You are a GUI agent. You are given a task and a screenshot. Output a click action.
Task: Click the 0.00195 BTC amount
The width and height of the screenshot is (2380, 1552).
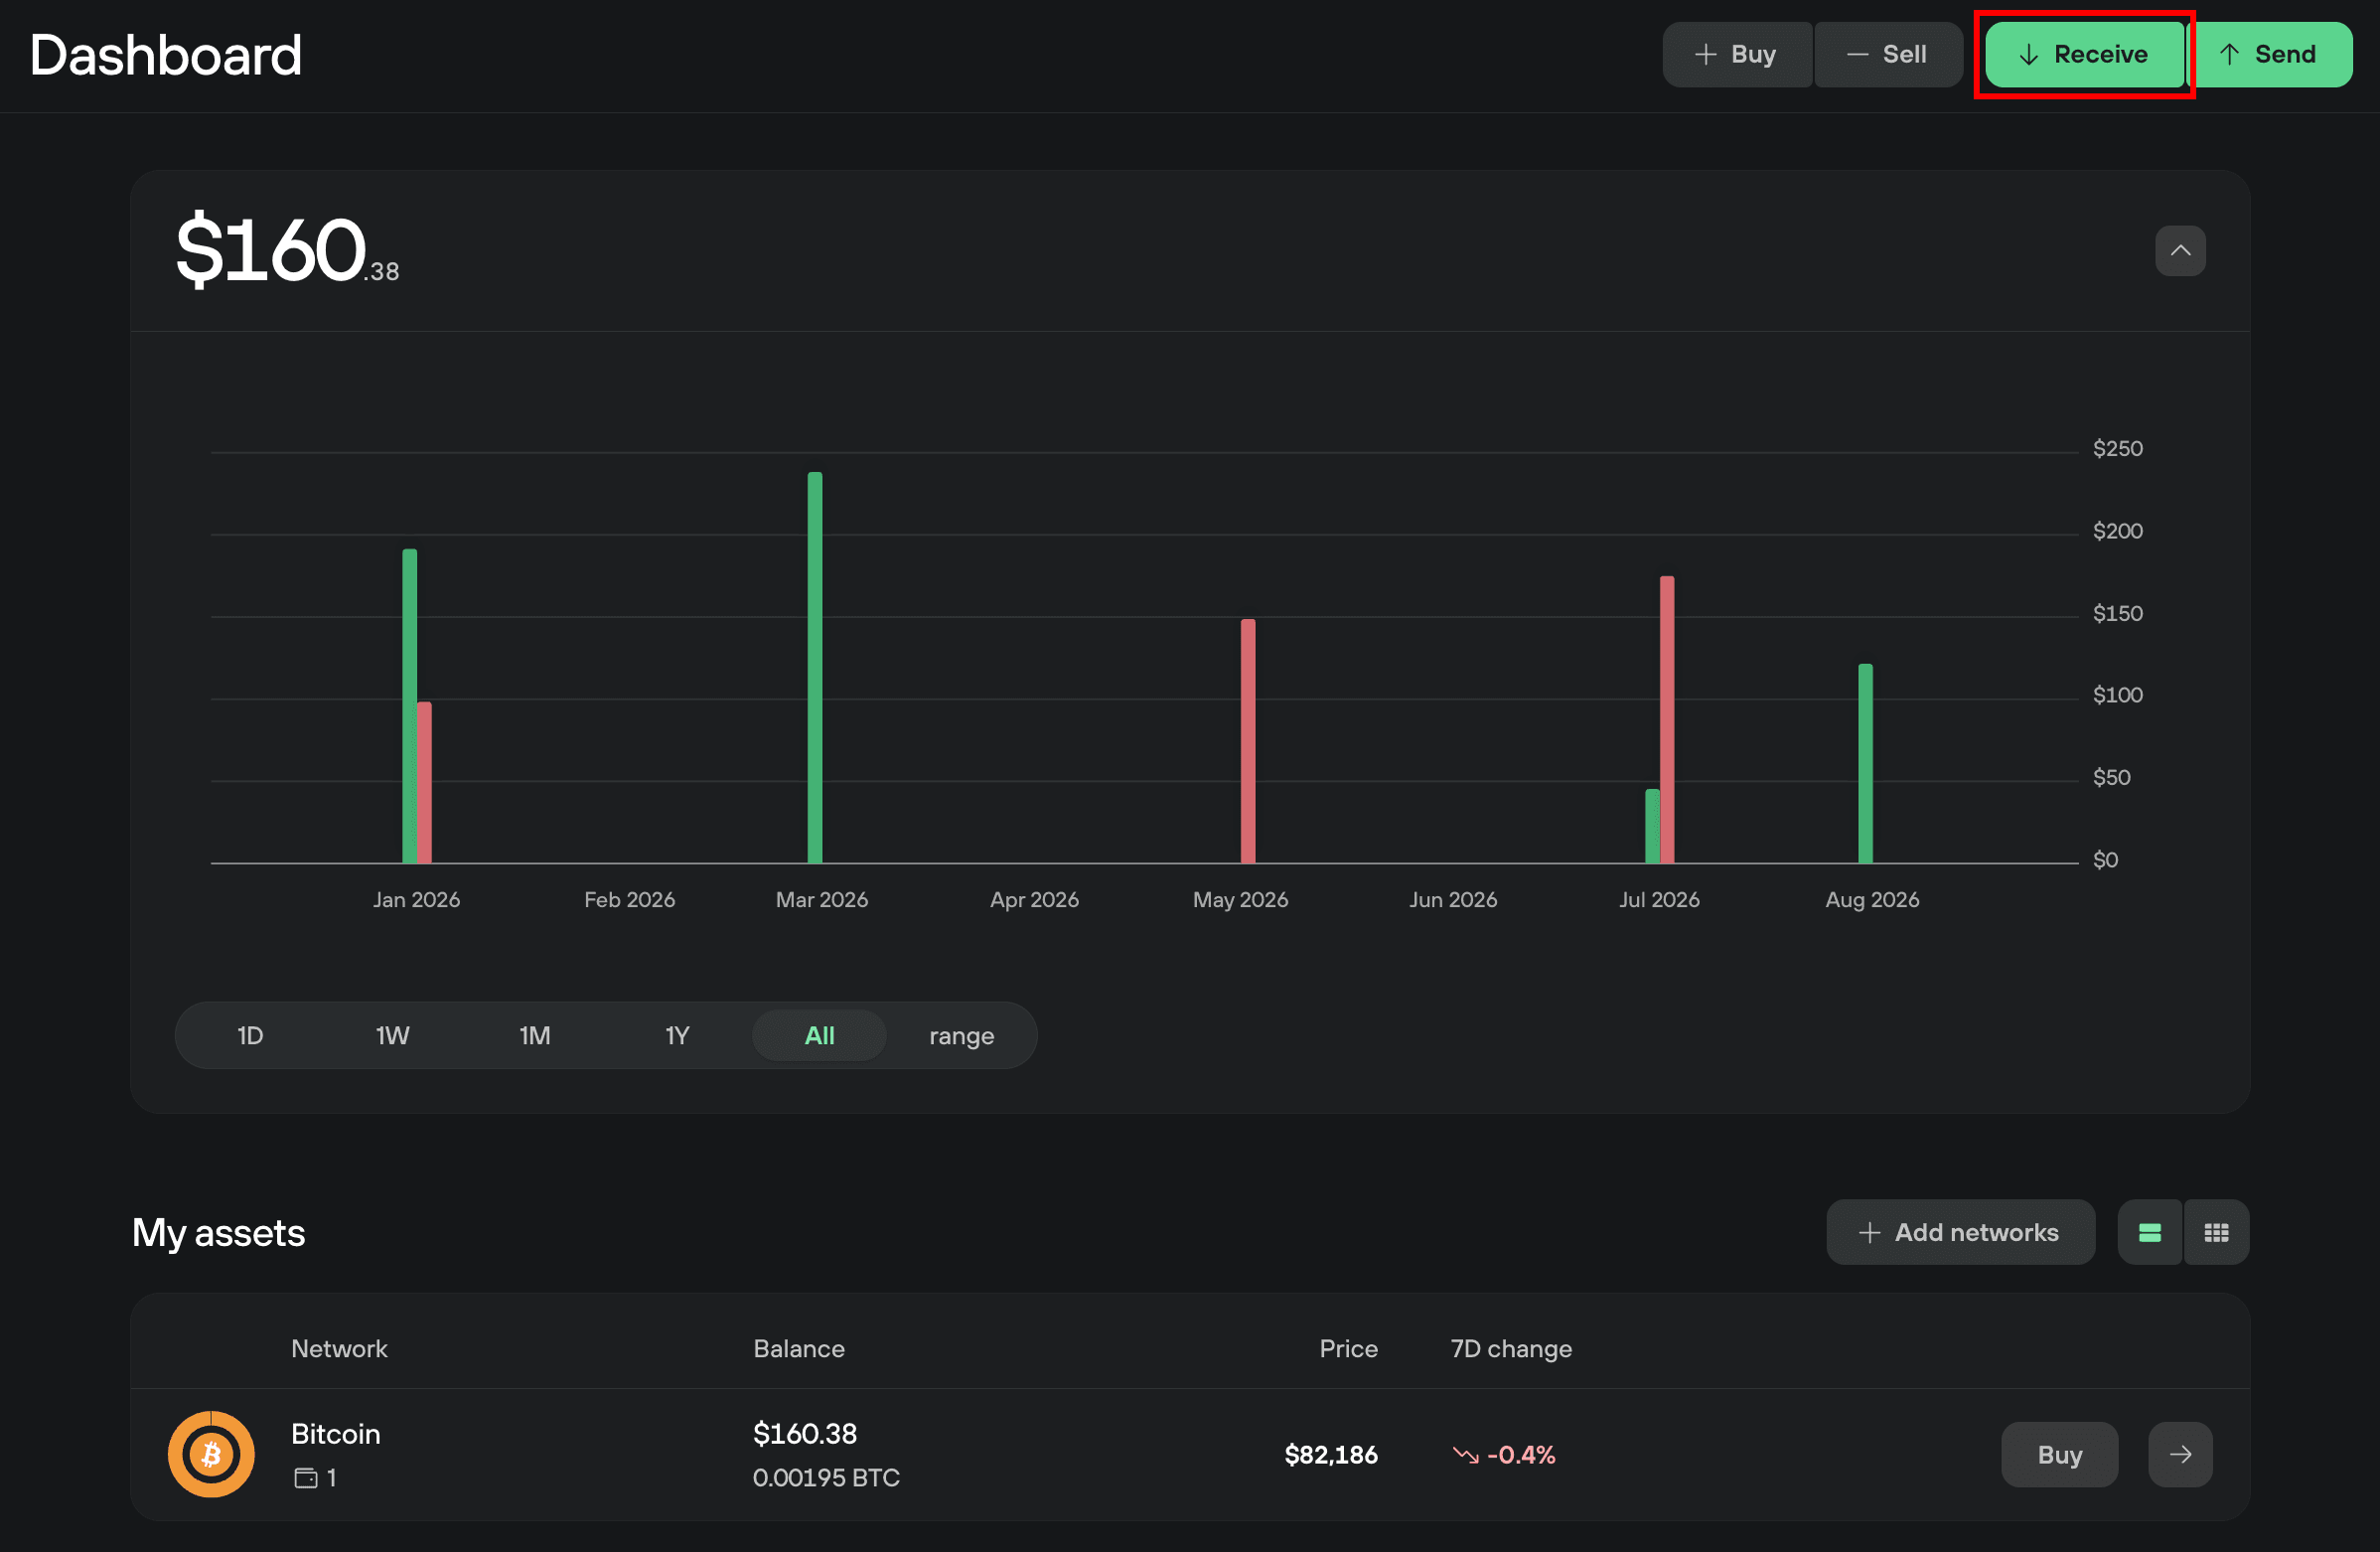click(x=826, y=1477)
